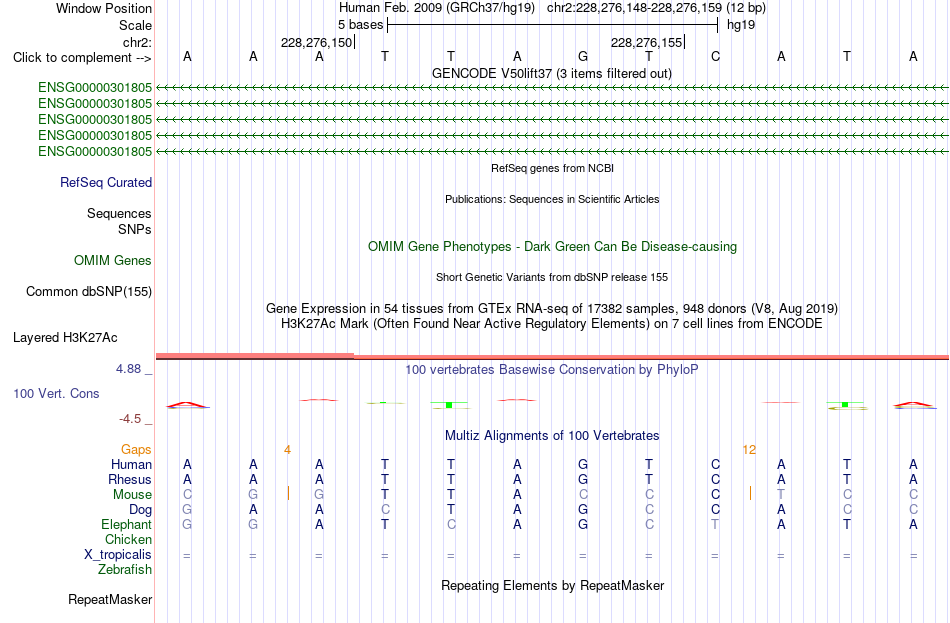Click the 'Short Genetic Variants from dbSNP' title

(x=552, y=277)
